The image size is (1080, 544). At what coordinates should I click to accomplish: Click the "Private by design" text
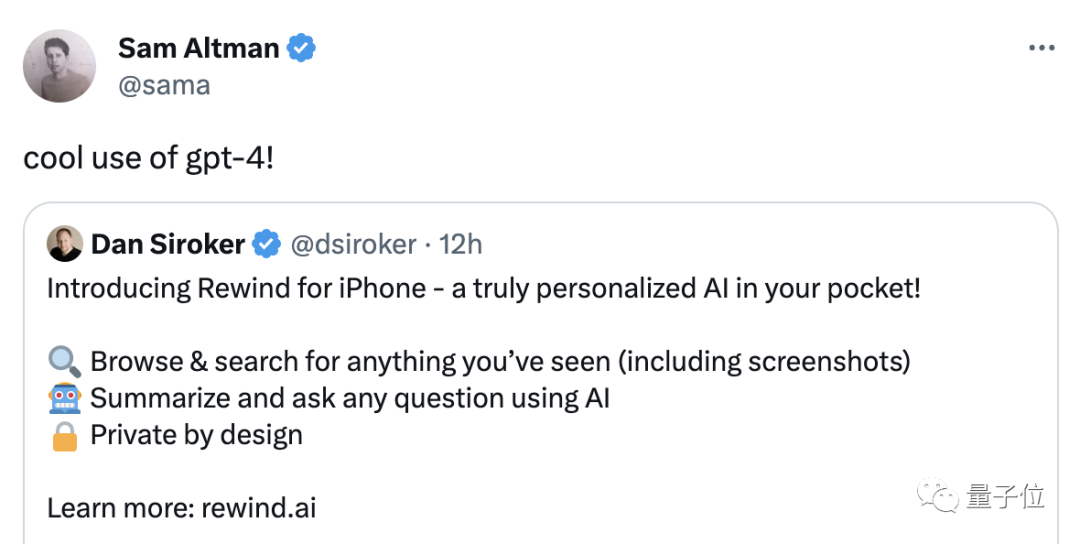pyautogui.click(x=196, y=436)
